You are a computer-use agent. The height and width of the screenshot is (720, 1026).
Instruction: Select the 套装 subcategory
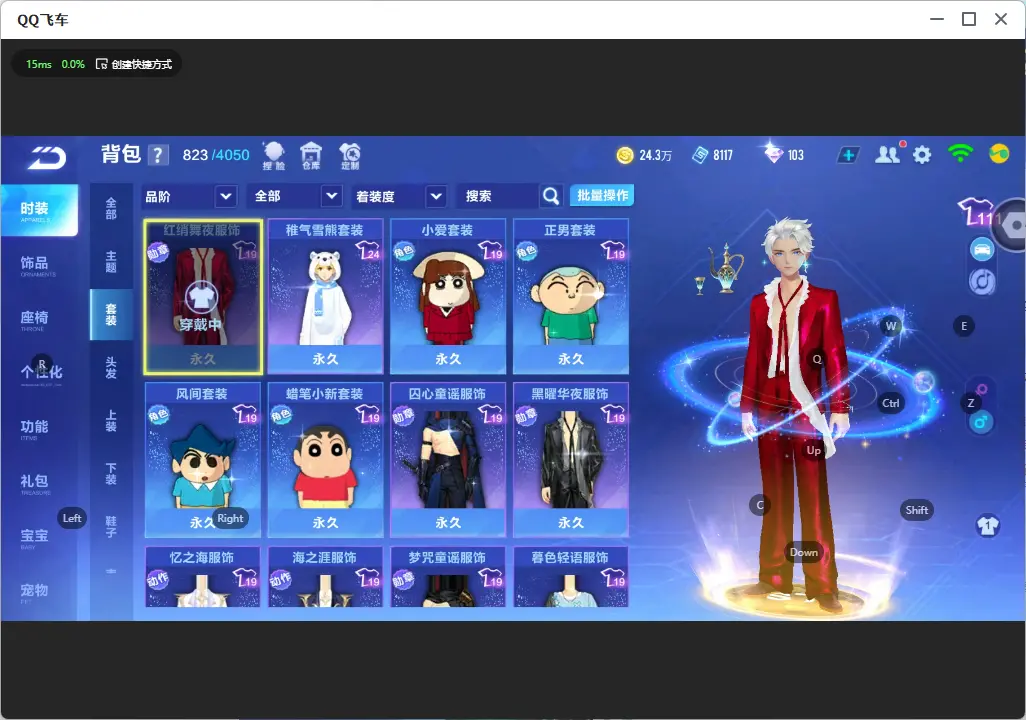click(111, 315)
